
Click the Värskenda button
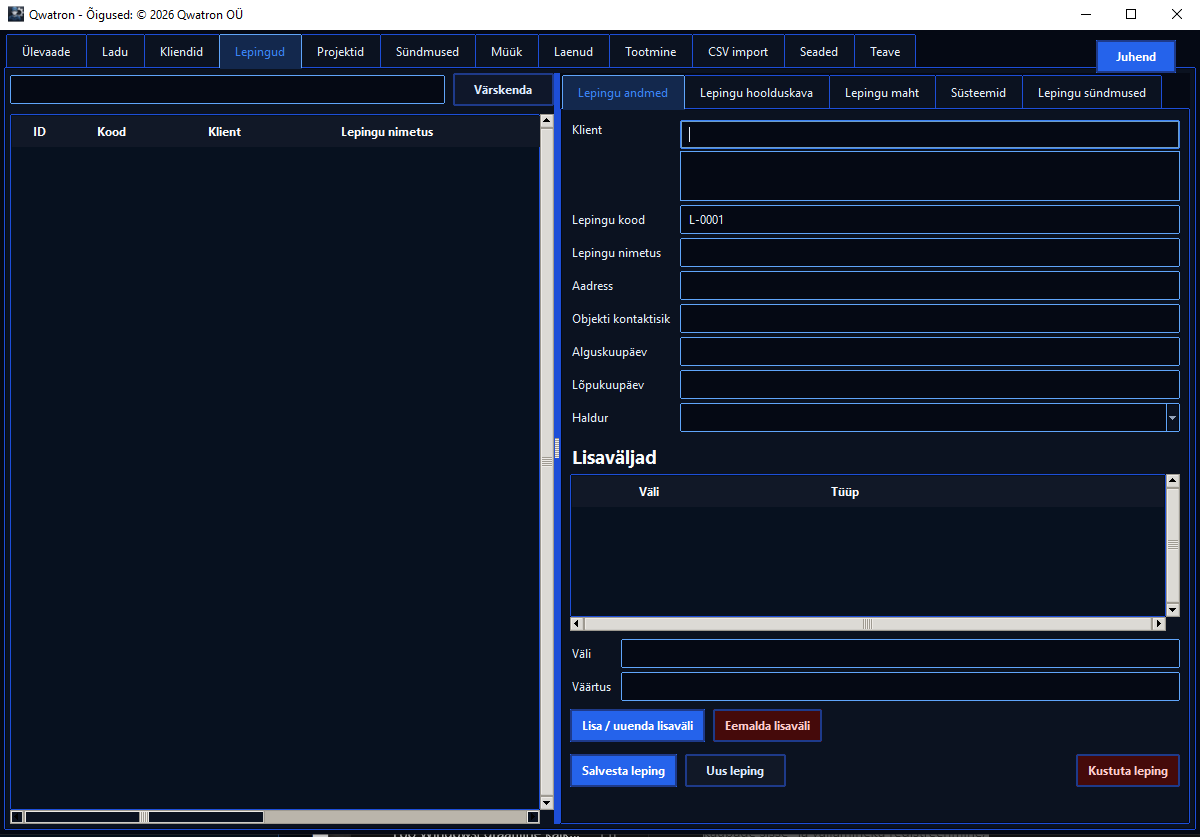tap(503, 90)
